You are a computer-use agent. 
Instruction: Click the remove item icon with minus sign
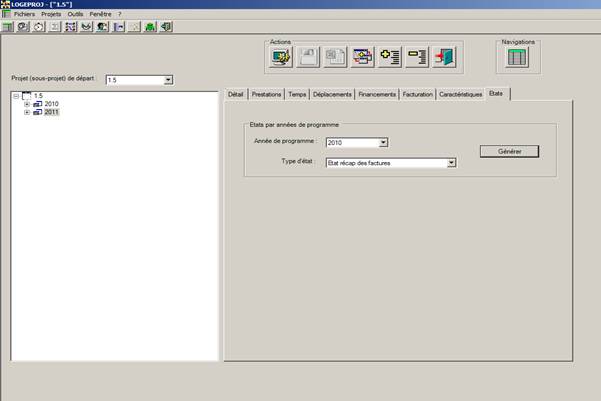pyautogui.click(x=418, y=57)
